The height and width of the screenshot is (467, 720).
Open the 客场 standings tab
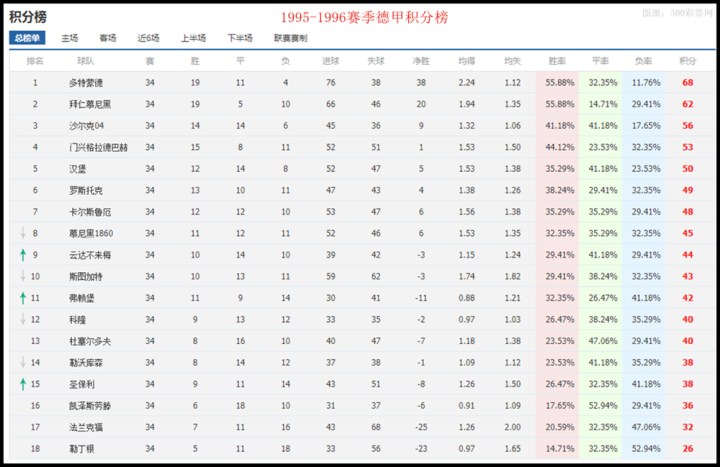[x=108, y=38]
